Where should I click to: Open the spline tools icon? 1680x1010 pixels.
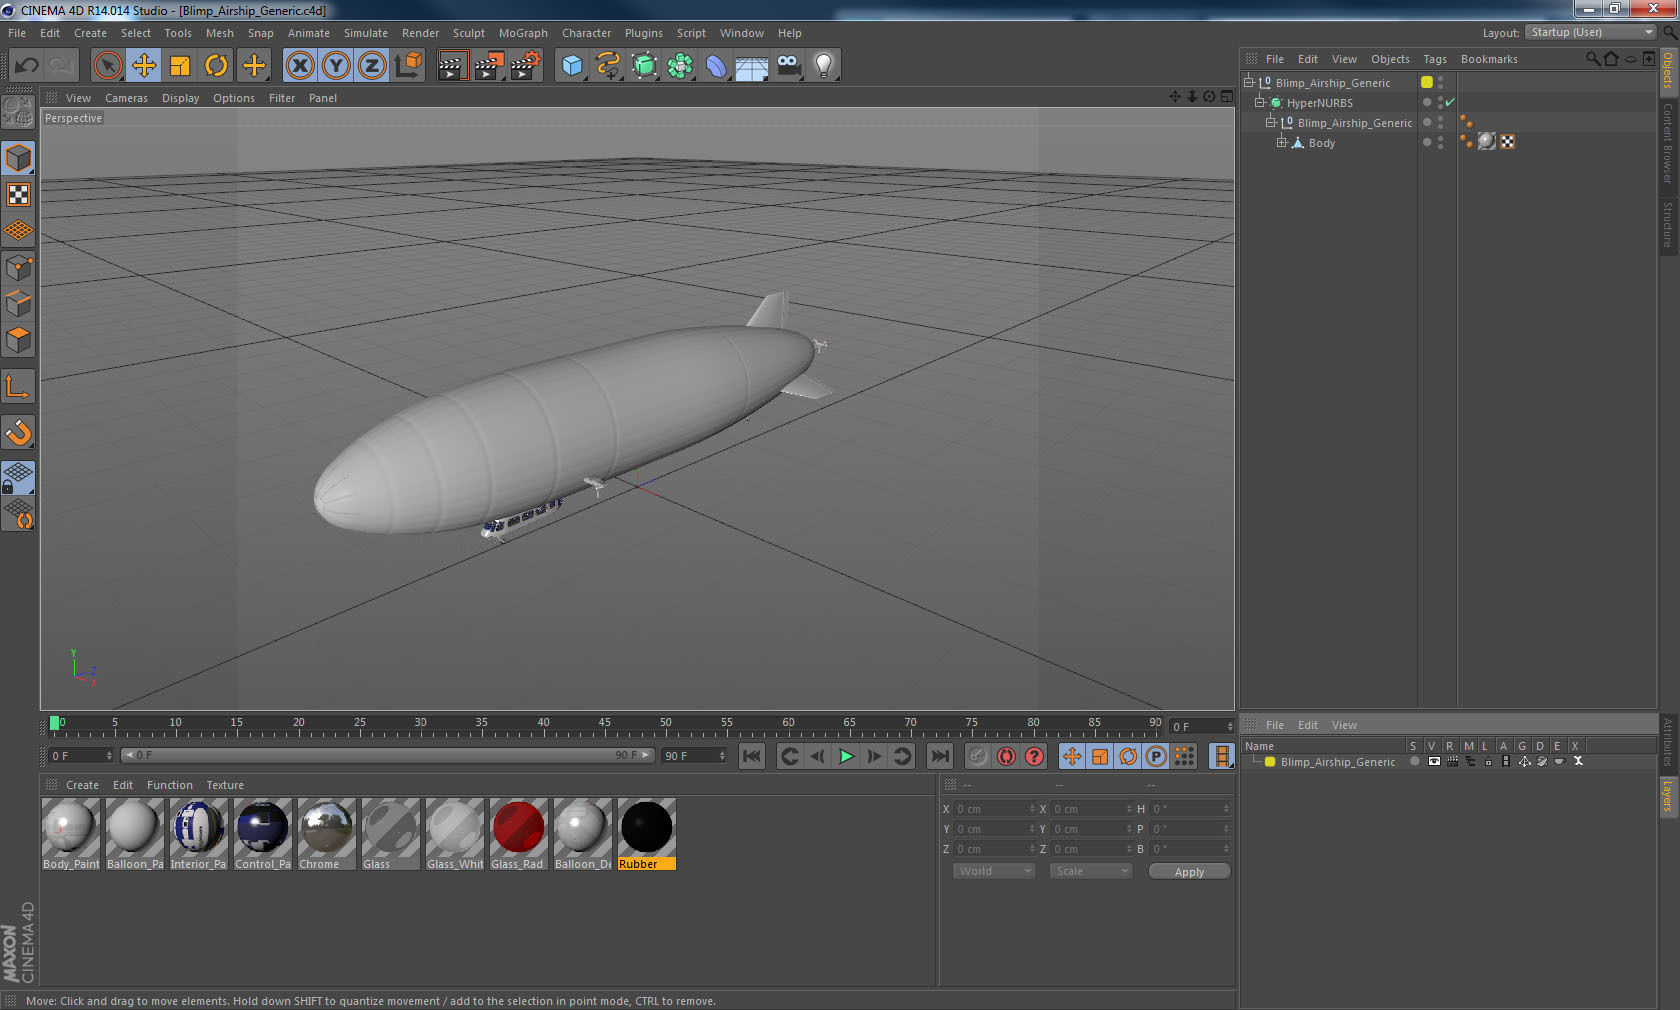[608, 66]
